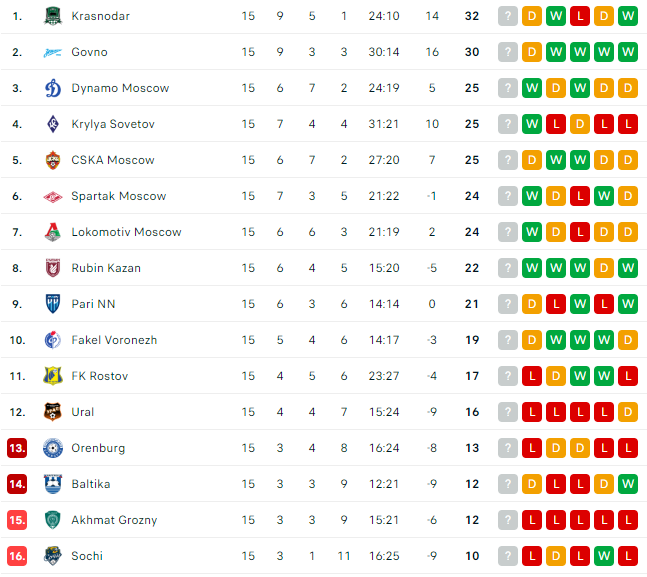Viewport: 647px width, 577px height.
Task: Click the Spartak Moscow logo
Action: coord(53,196)
